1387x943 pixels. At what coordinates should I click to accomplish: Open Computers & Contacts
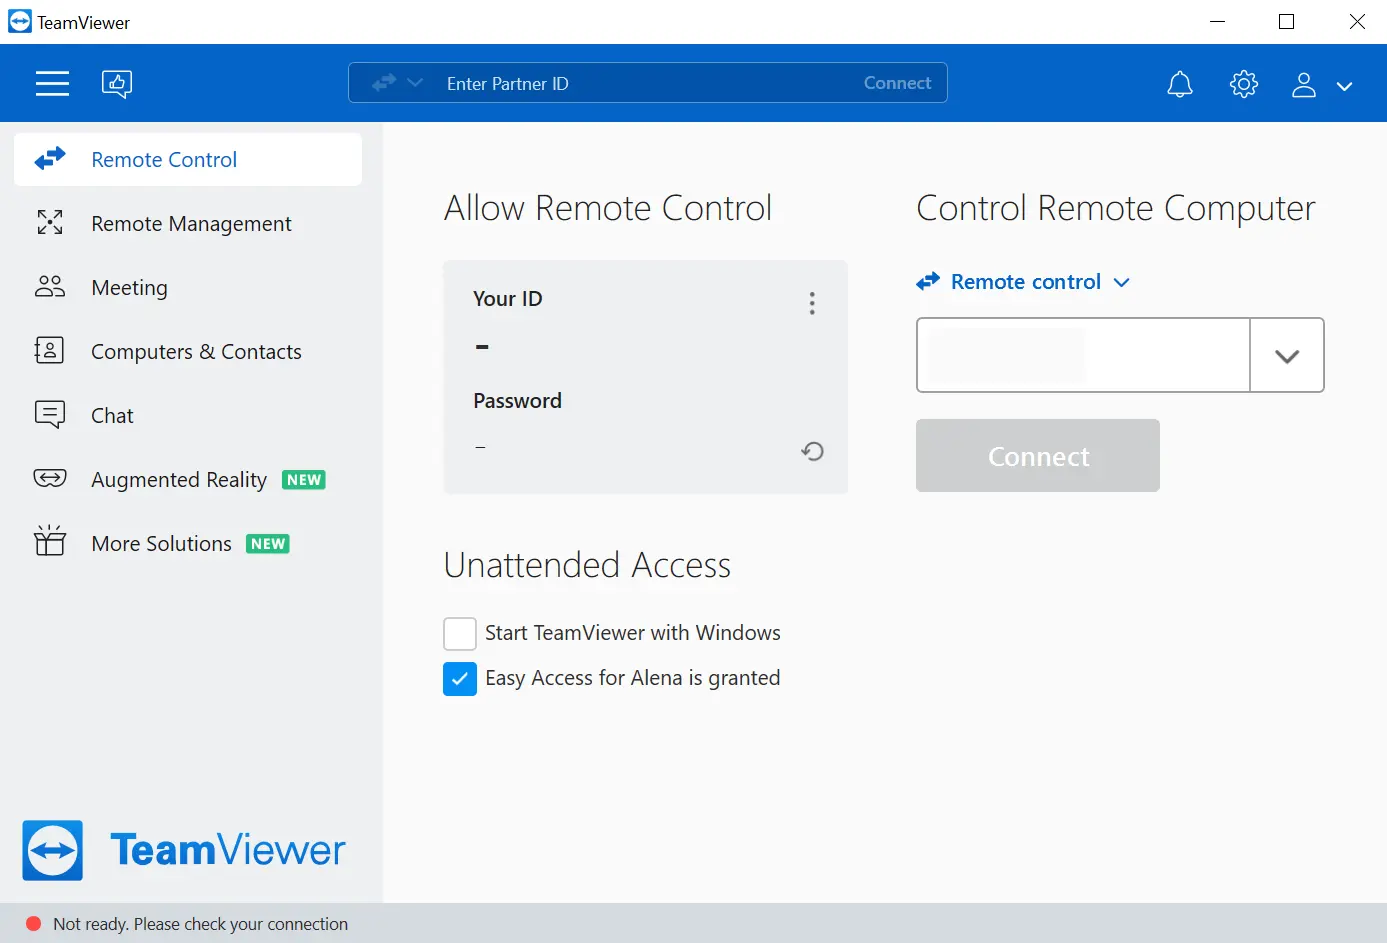(x=188, y=351)
